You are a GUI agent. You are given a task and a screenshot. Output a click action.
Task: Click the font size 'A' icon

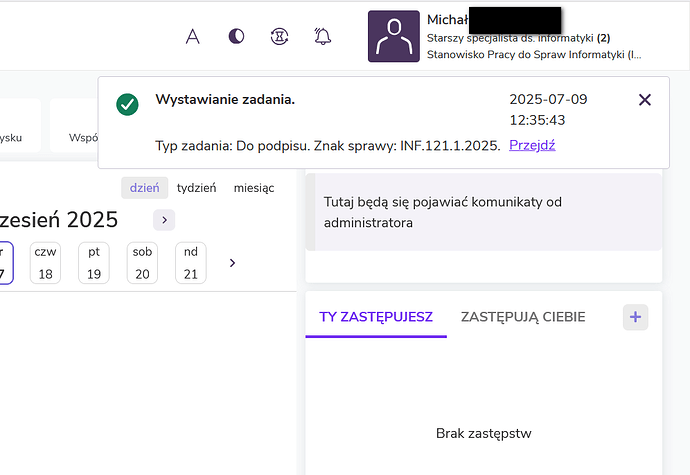coord(194,37)
